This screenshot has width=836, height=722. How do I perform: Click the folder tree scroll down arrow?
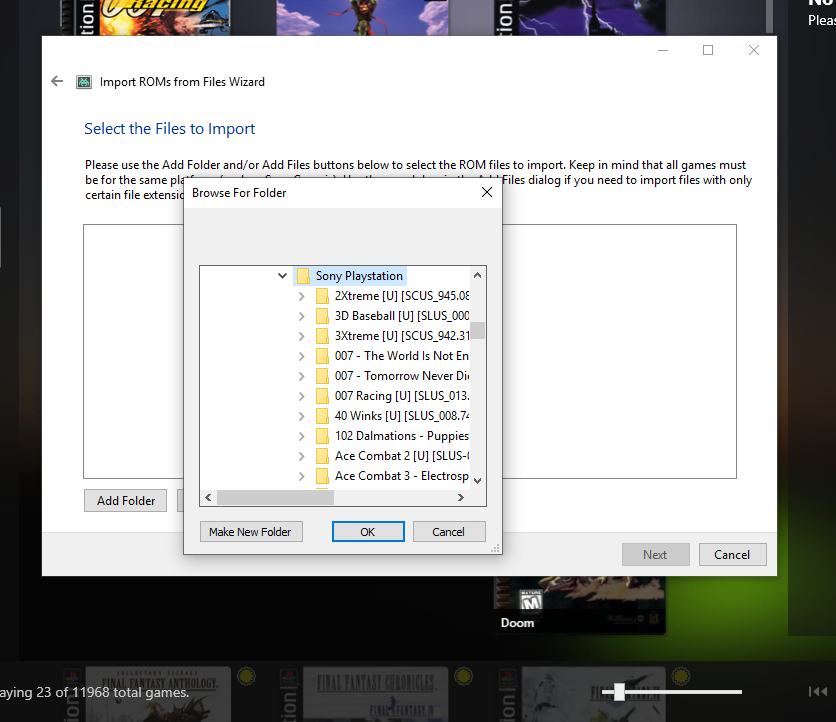pos(477,480)
